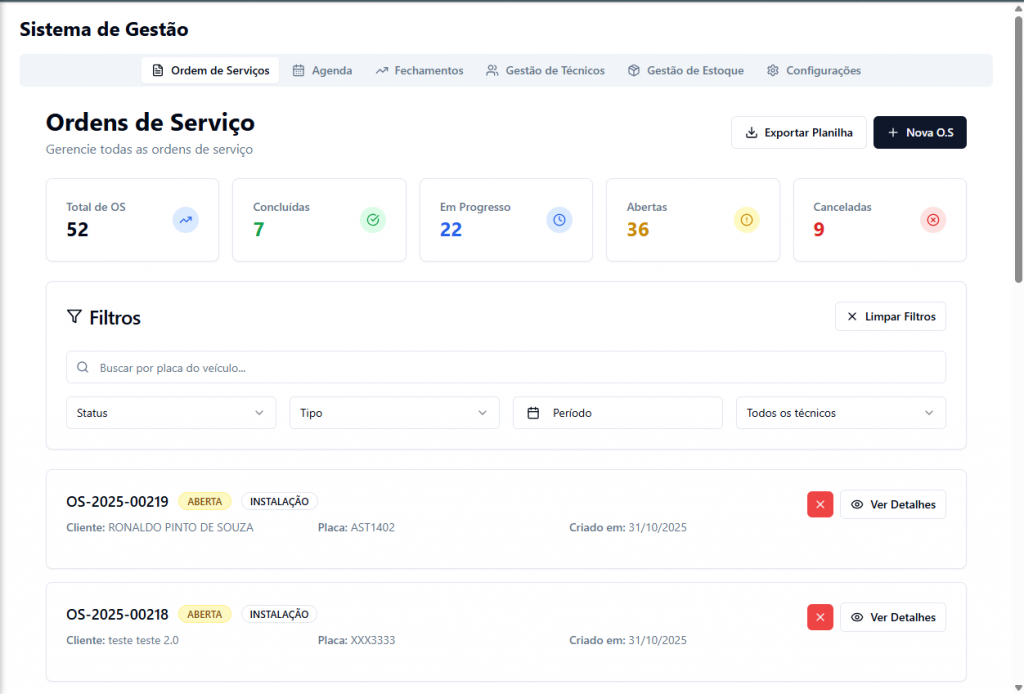The image size is (1024, 694).
Task: Focus the vehicle plate search field
Action: pyautogui.click(x=505, y=368)
